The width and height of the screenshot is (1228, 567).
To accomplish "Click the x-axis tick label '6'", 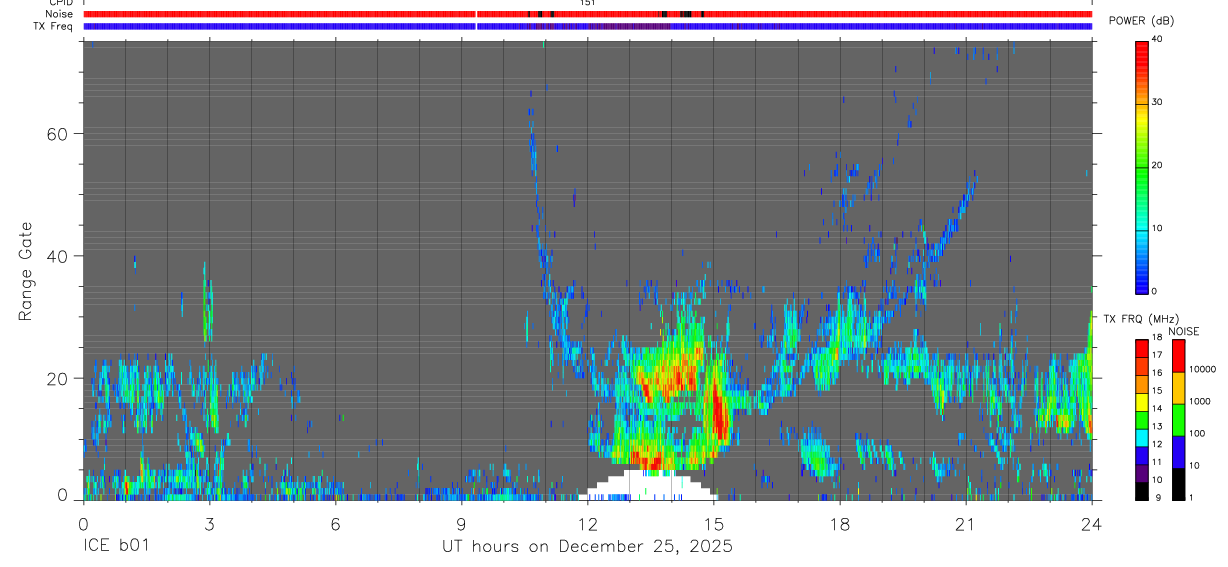I will tap(335, 524).
